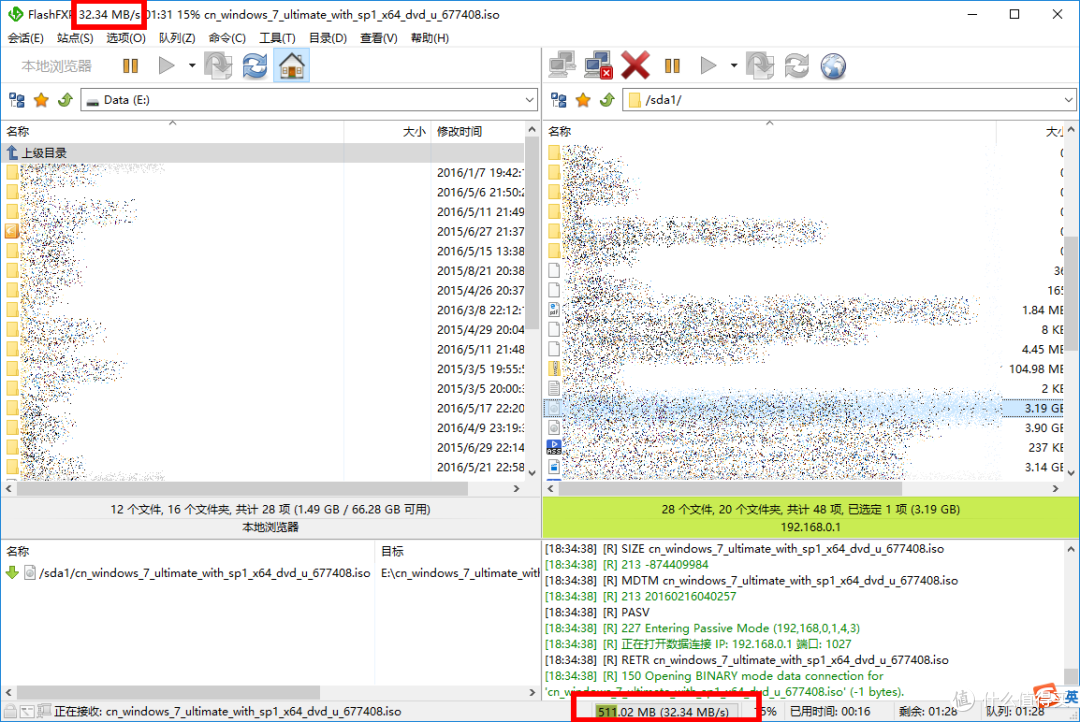
Task: Click the local pane transfer queue icon
Action: tap(218, 66)
